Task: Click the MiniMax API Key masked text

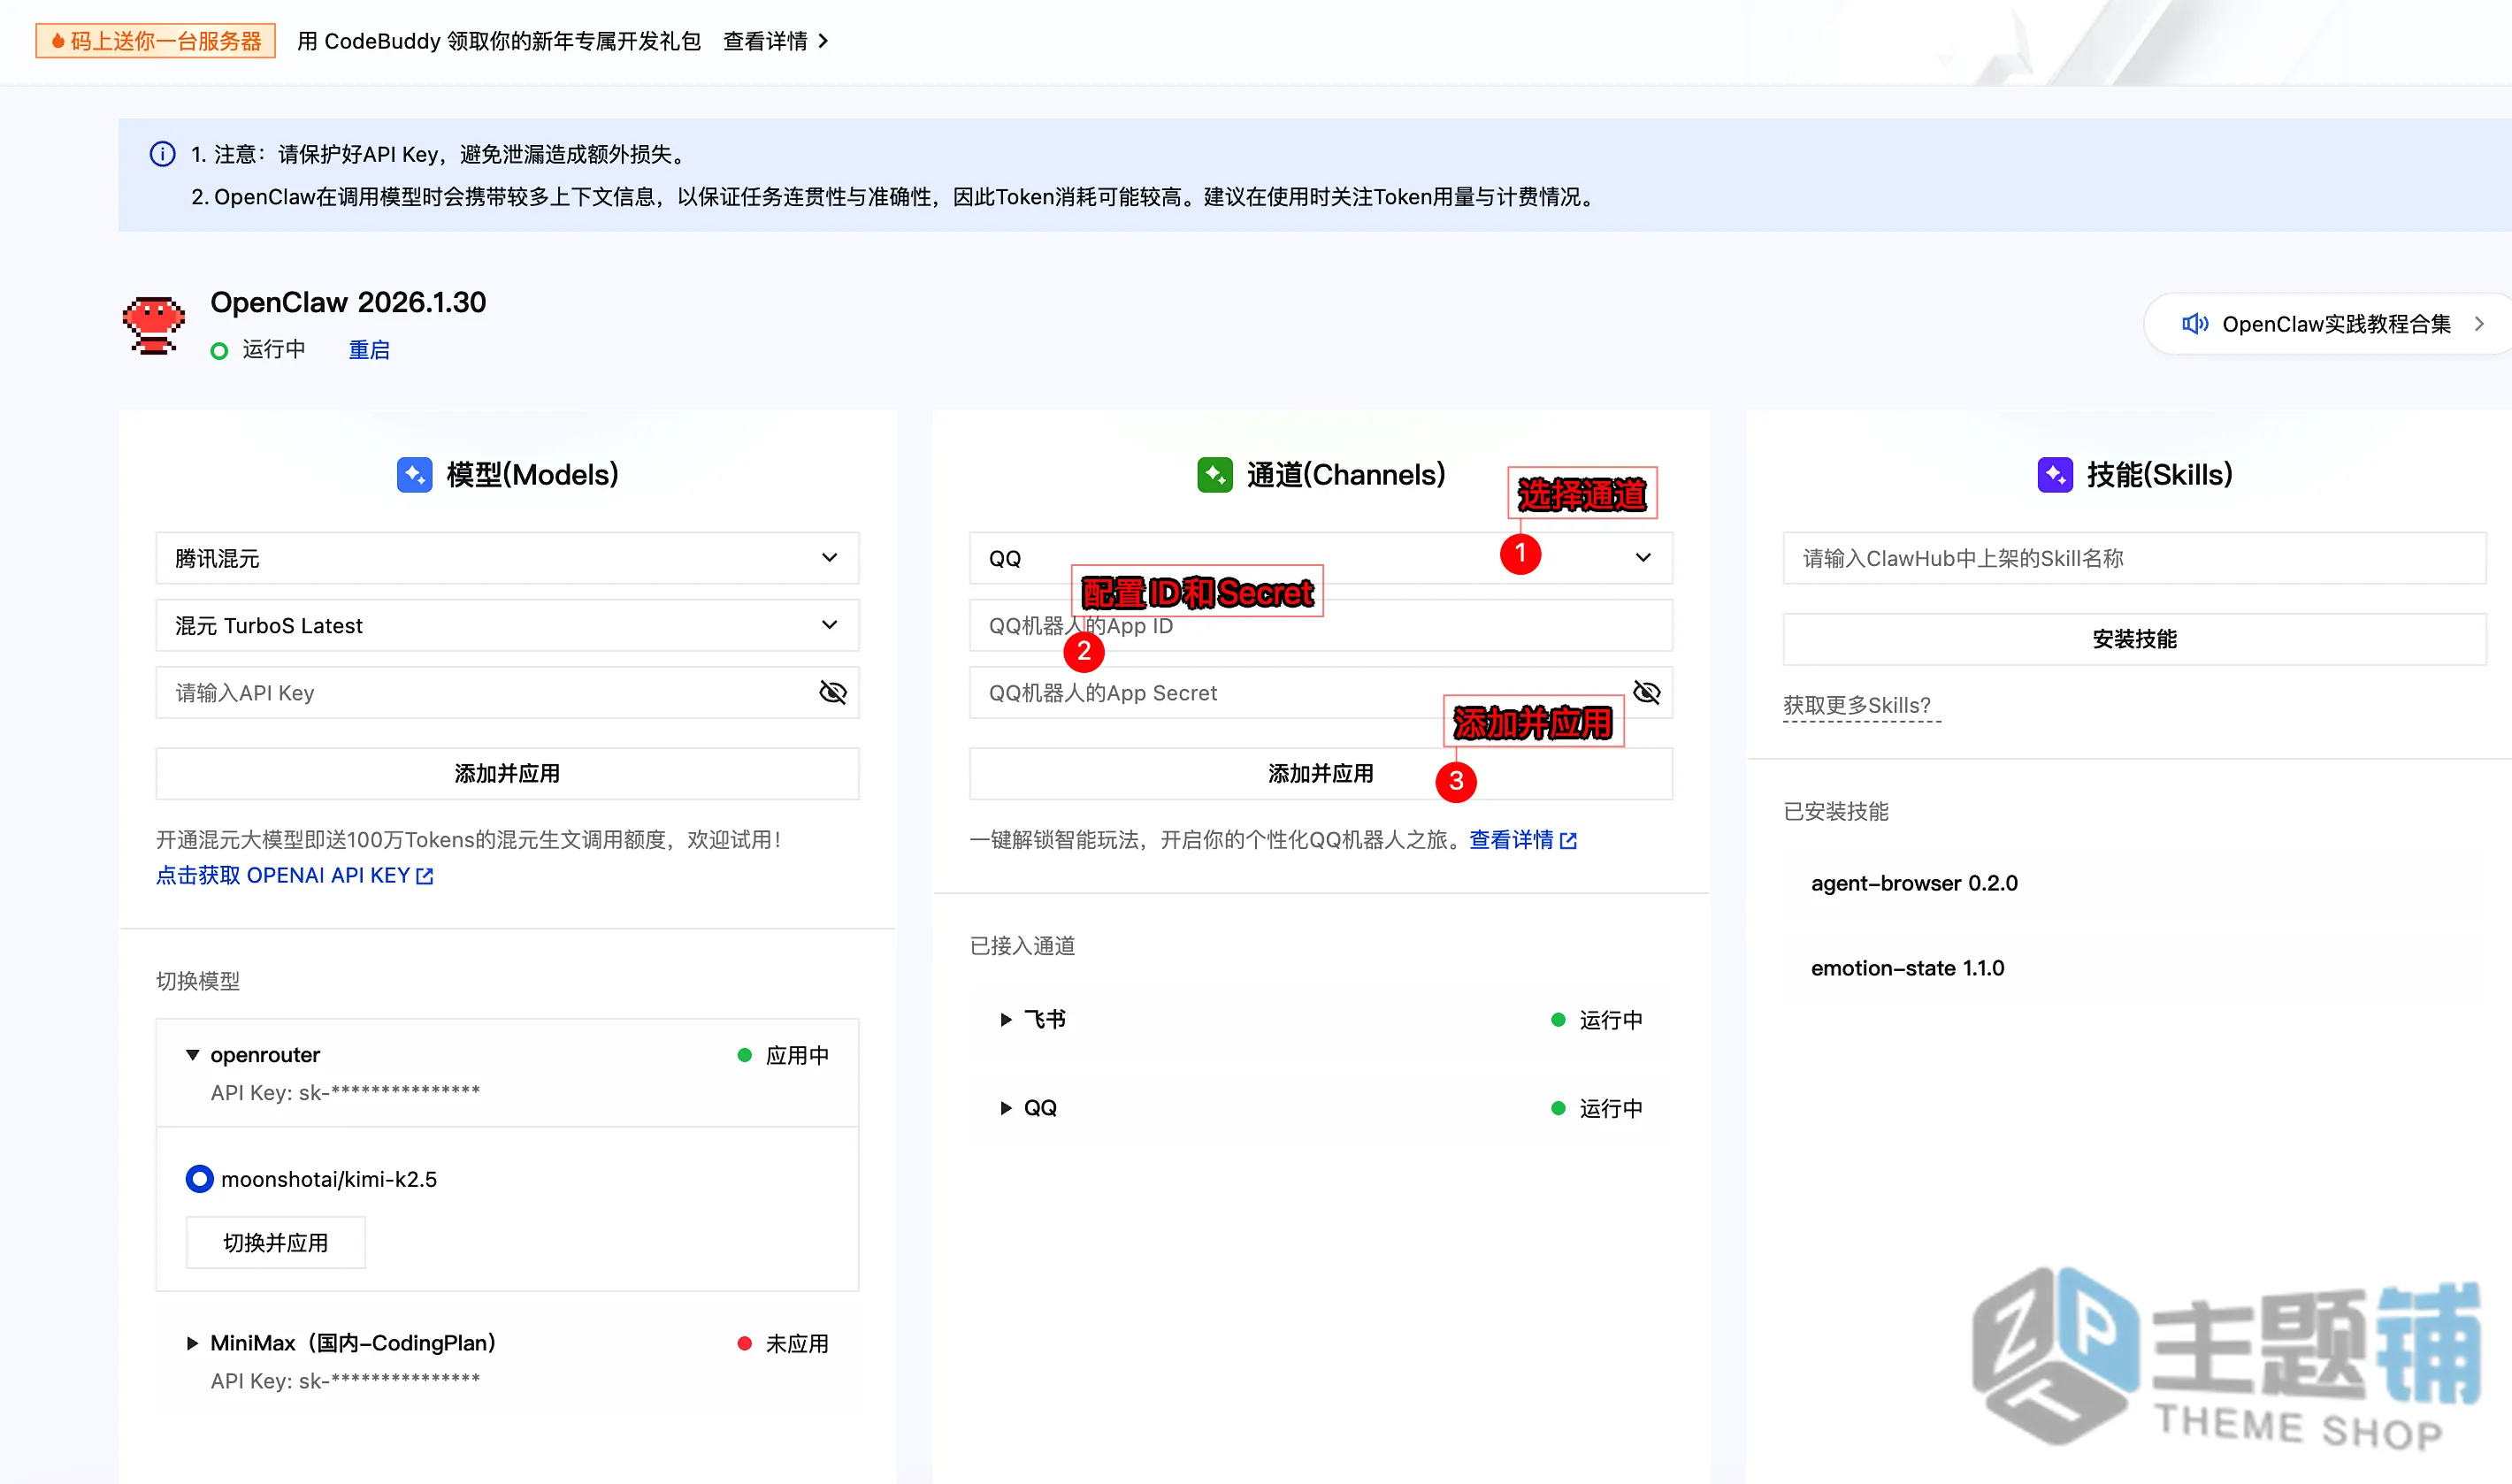Action: (345, 1381)
